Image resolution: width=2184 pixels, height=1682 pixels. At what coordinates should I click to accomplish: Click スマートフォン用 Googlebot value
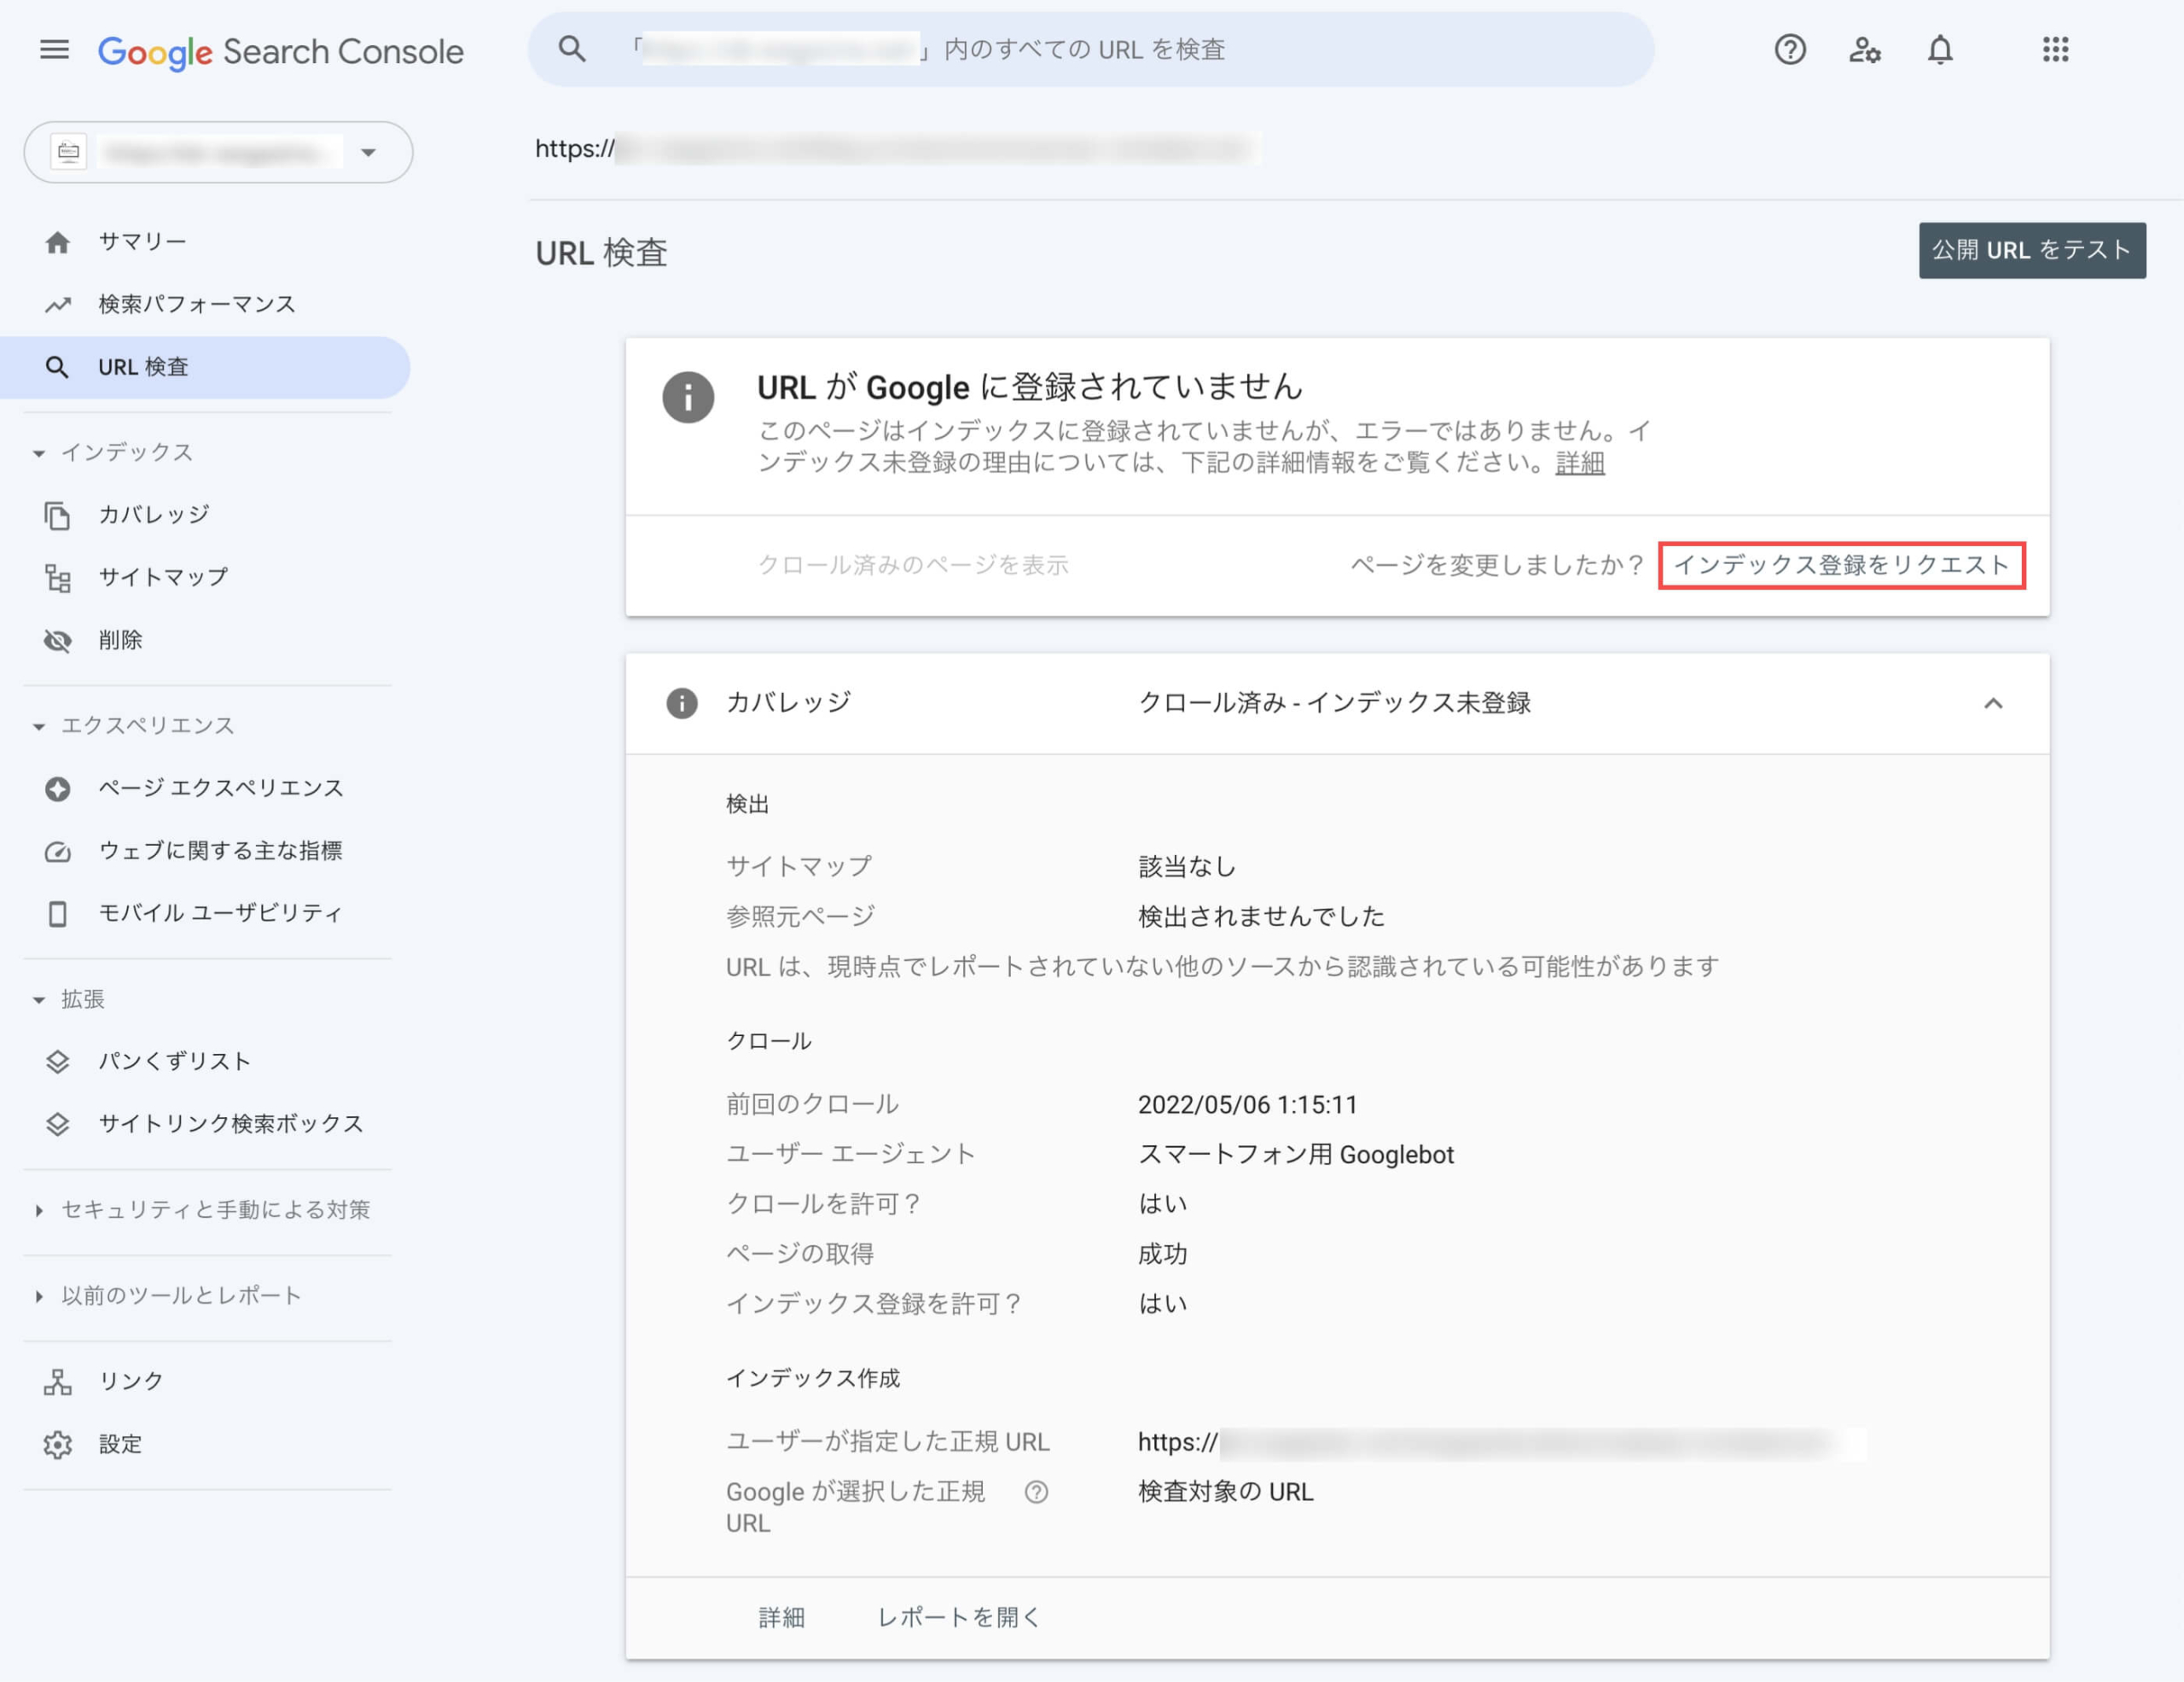point(1296,1155)
